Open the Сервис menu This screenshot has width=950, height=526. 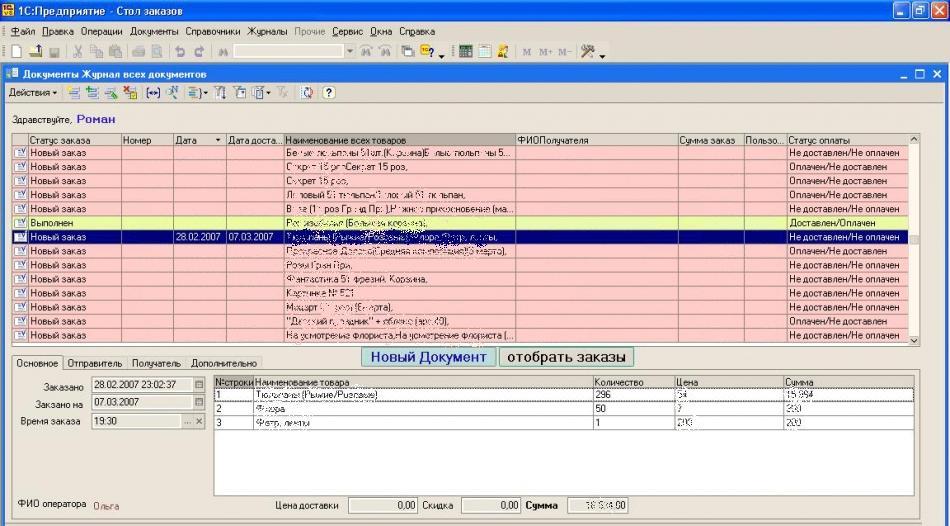[x=348, y=32]
